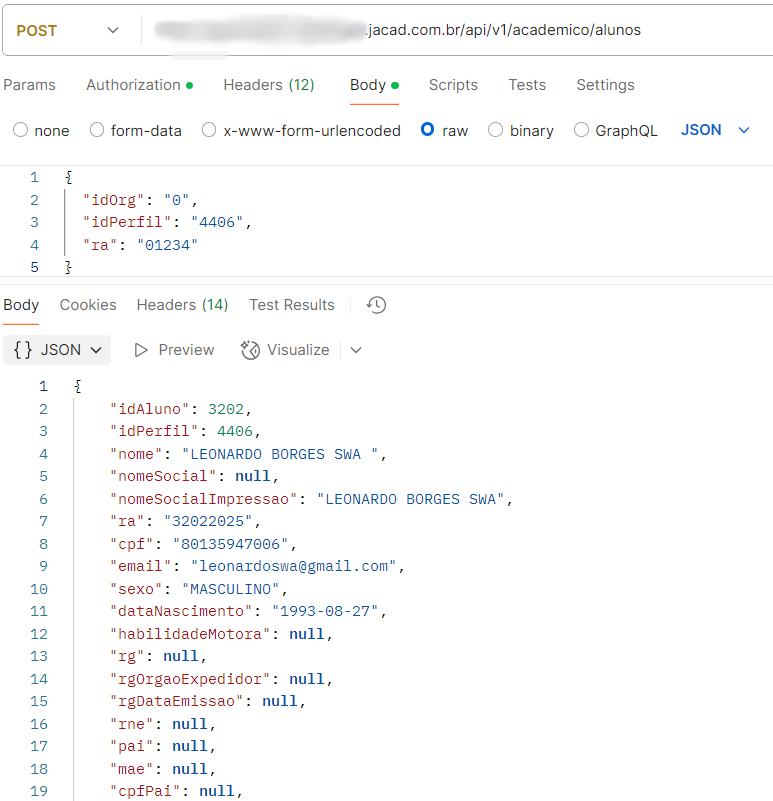Switch to the Params tab

click(30, 85)
